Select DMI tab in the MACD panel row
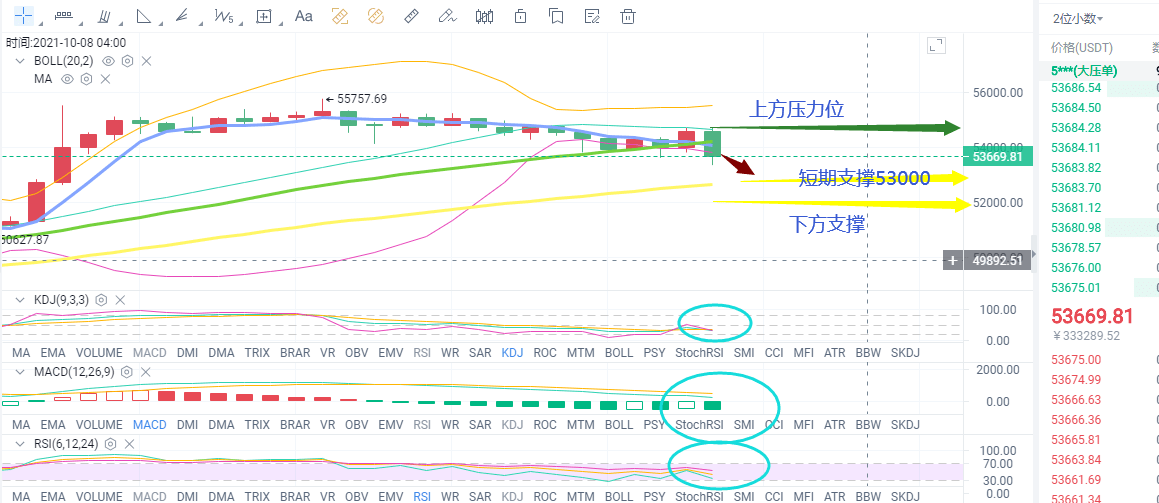Viewport: 1159px width, 503px height. pos(187,425)
